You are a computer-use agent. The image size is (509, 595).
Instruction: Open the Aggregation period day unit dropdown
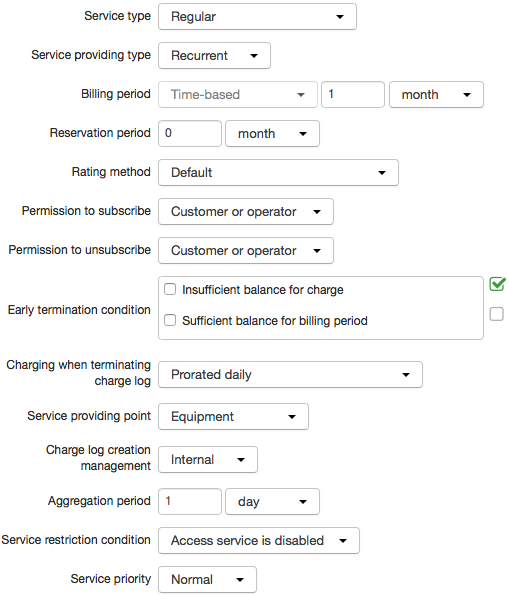(x=273, y=502)
